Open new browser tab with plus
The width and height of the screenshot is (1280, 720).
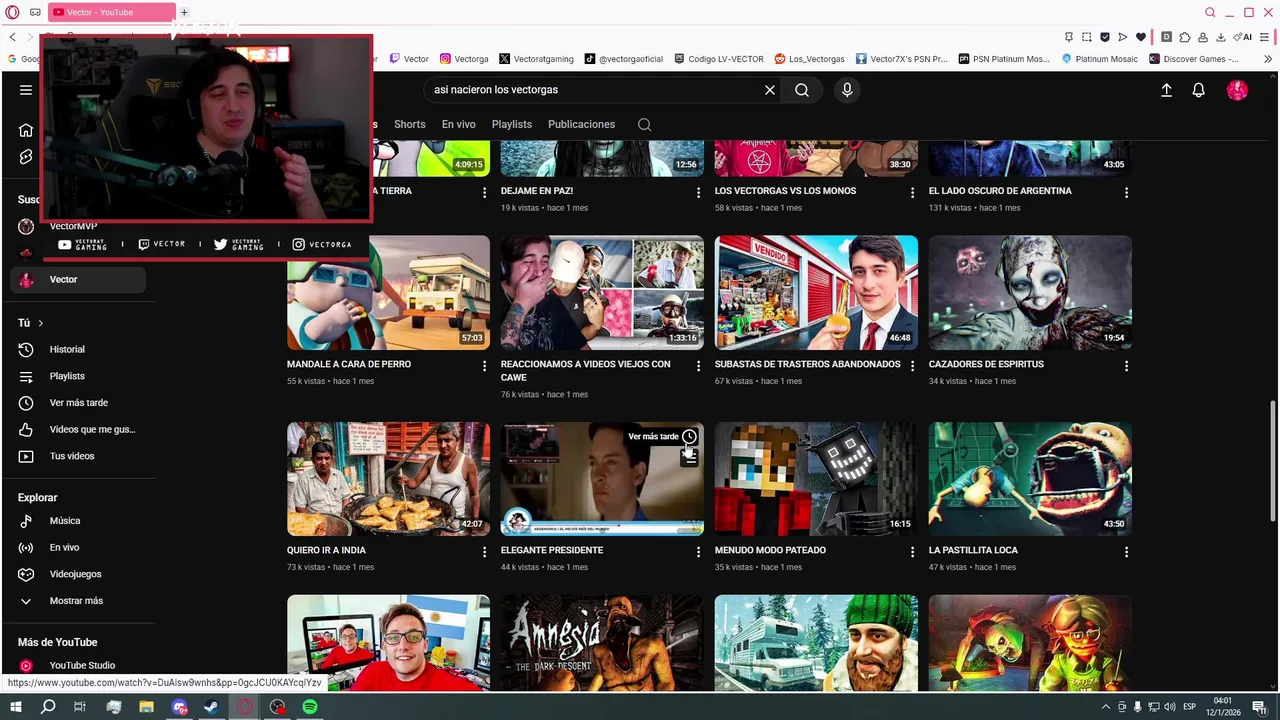pos(184,12)
